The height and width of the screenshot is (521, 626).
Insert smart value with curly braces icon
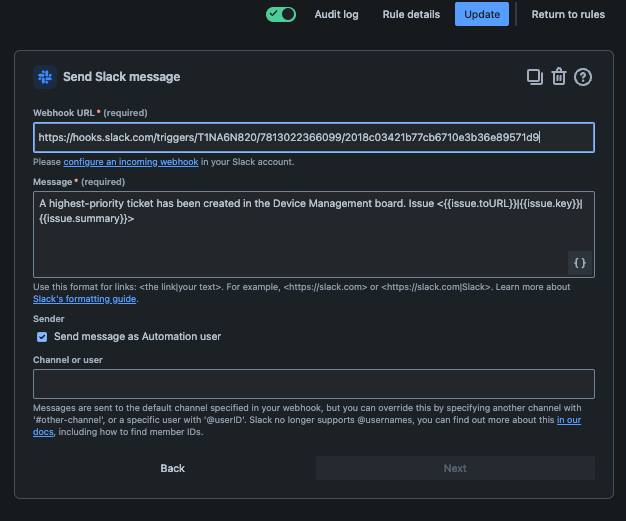pyautogui.click(x=579, y=263)
